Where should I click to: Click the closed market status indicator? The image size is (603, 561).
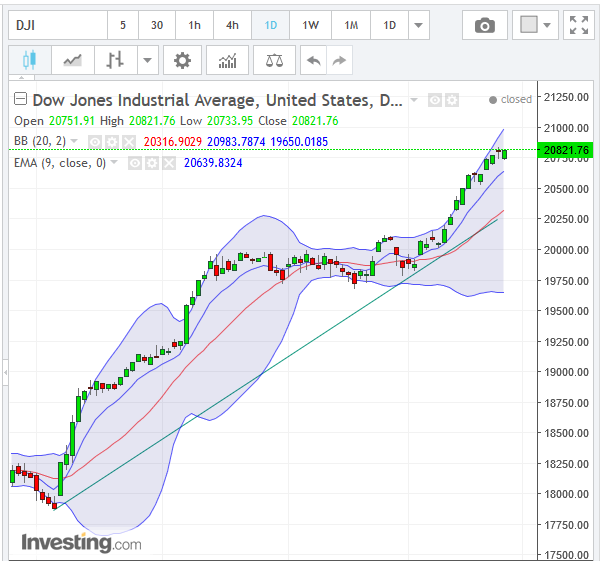pyautogui.click(x=510, y=100)
